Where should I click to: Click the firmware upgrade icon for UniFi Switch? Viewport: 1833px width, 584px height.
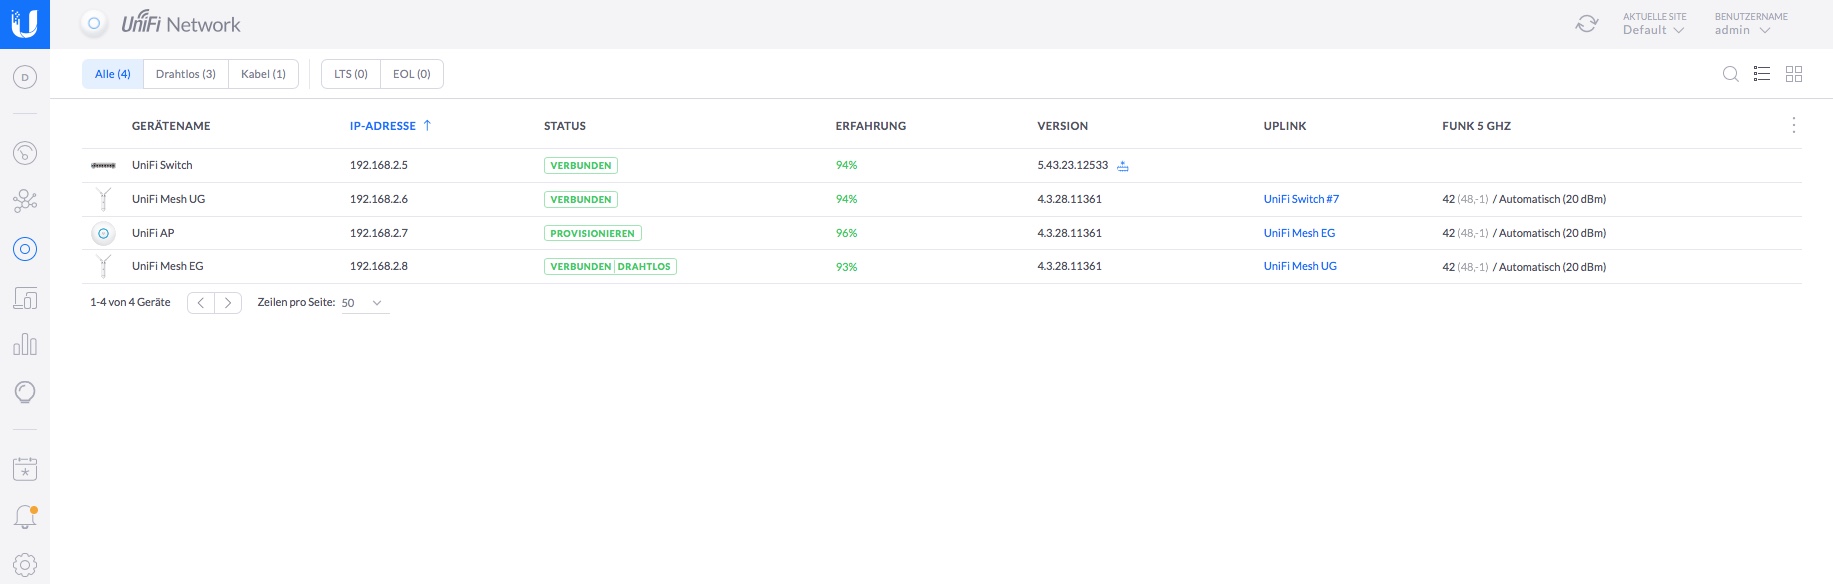click(x=1123, y=166)
